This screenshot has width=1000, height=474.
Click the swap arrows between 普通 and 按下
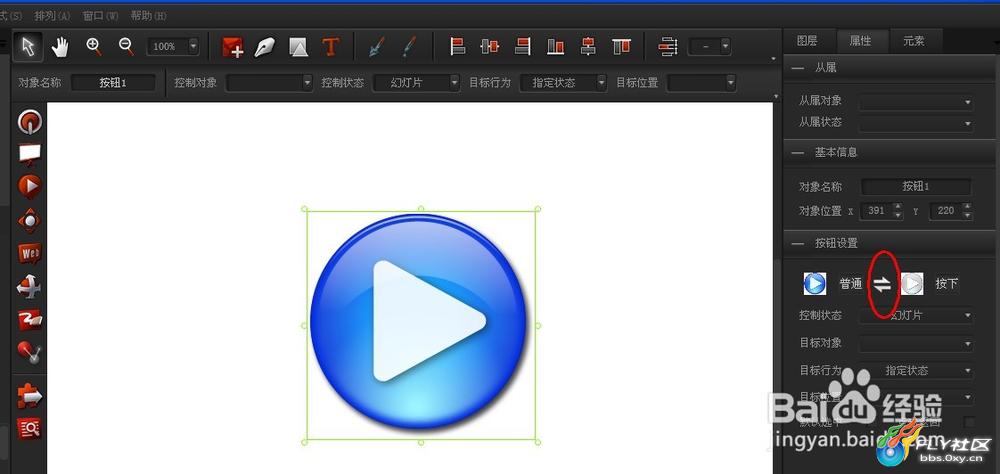(882, 285)
